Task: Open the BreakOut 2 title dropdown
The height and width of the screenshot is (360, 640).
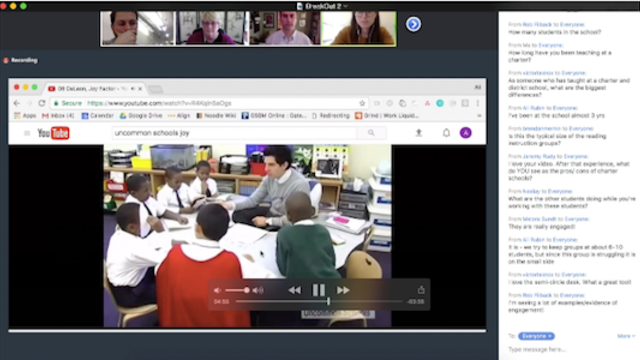Action: tap(323, 6)
